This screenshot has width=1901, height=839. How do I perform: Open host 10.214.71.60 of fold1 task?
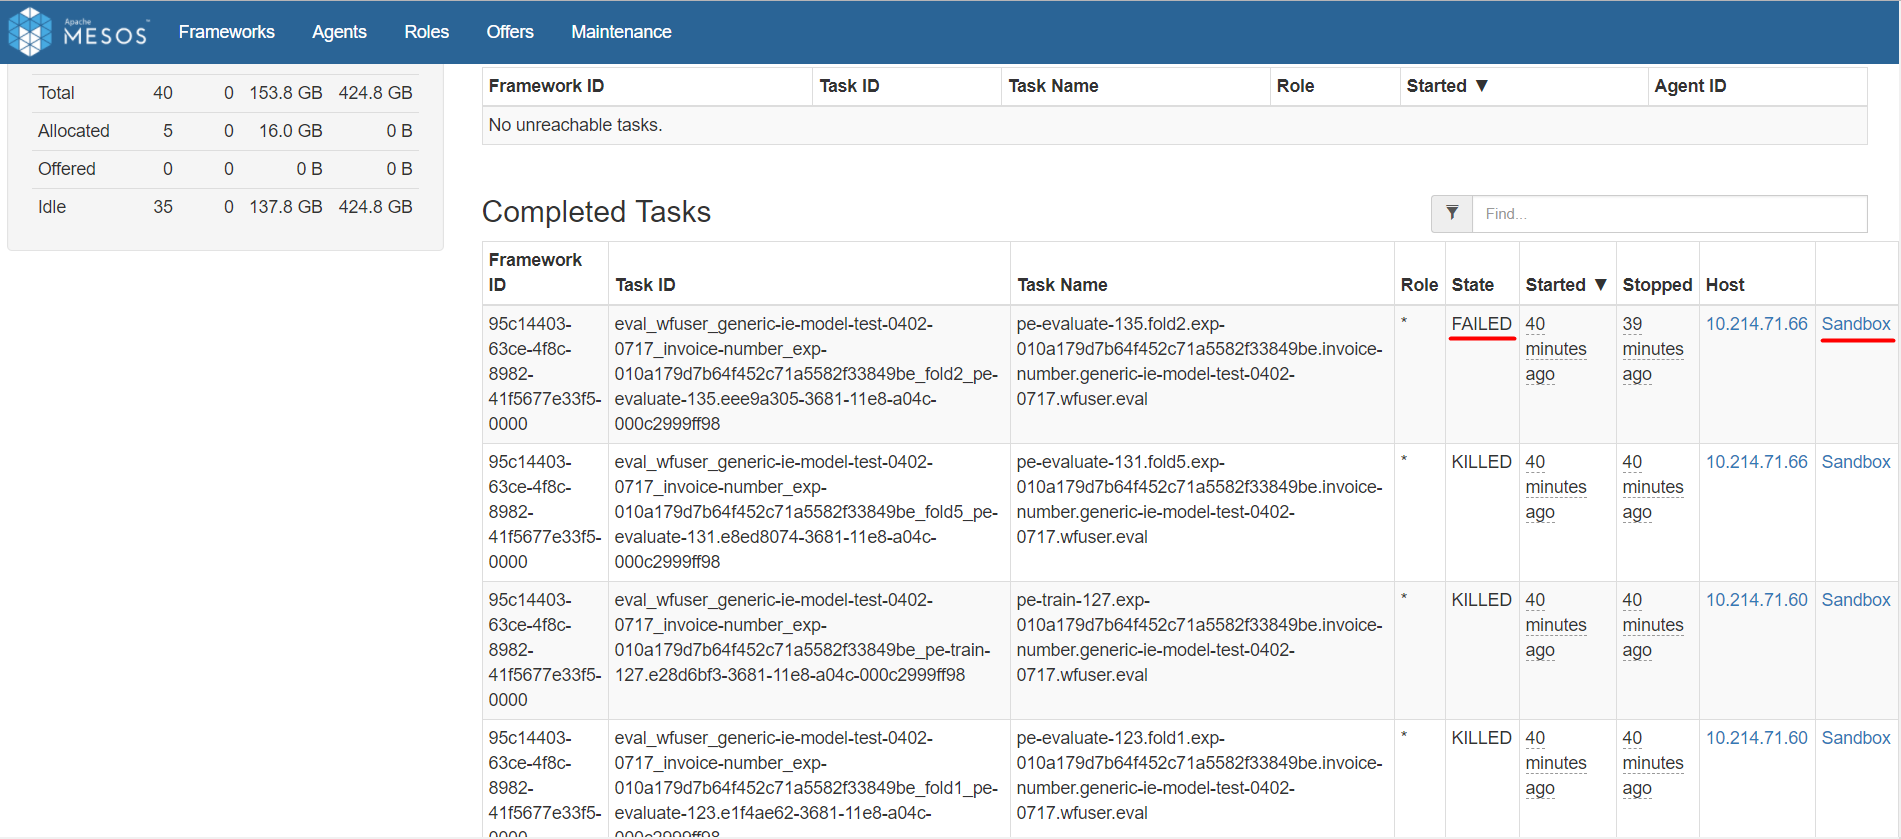(1756, 738)
